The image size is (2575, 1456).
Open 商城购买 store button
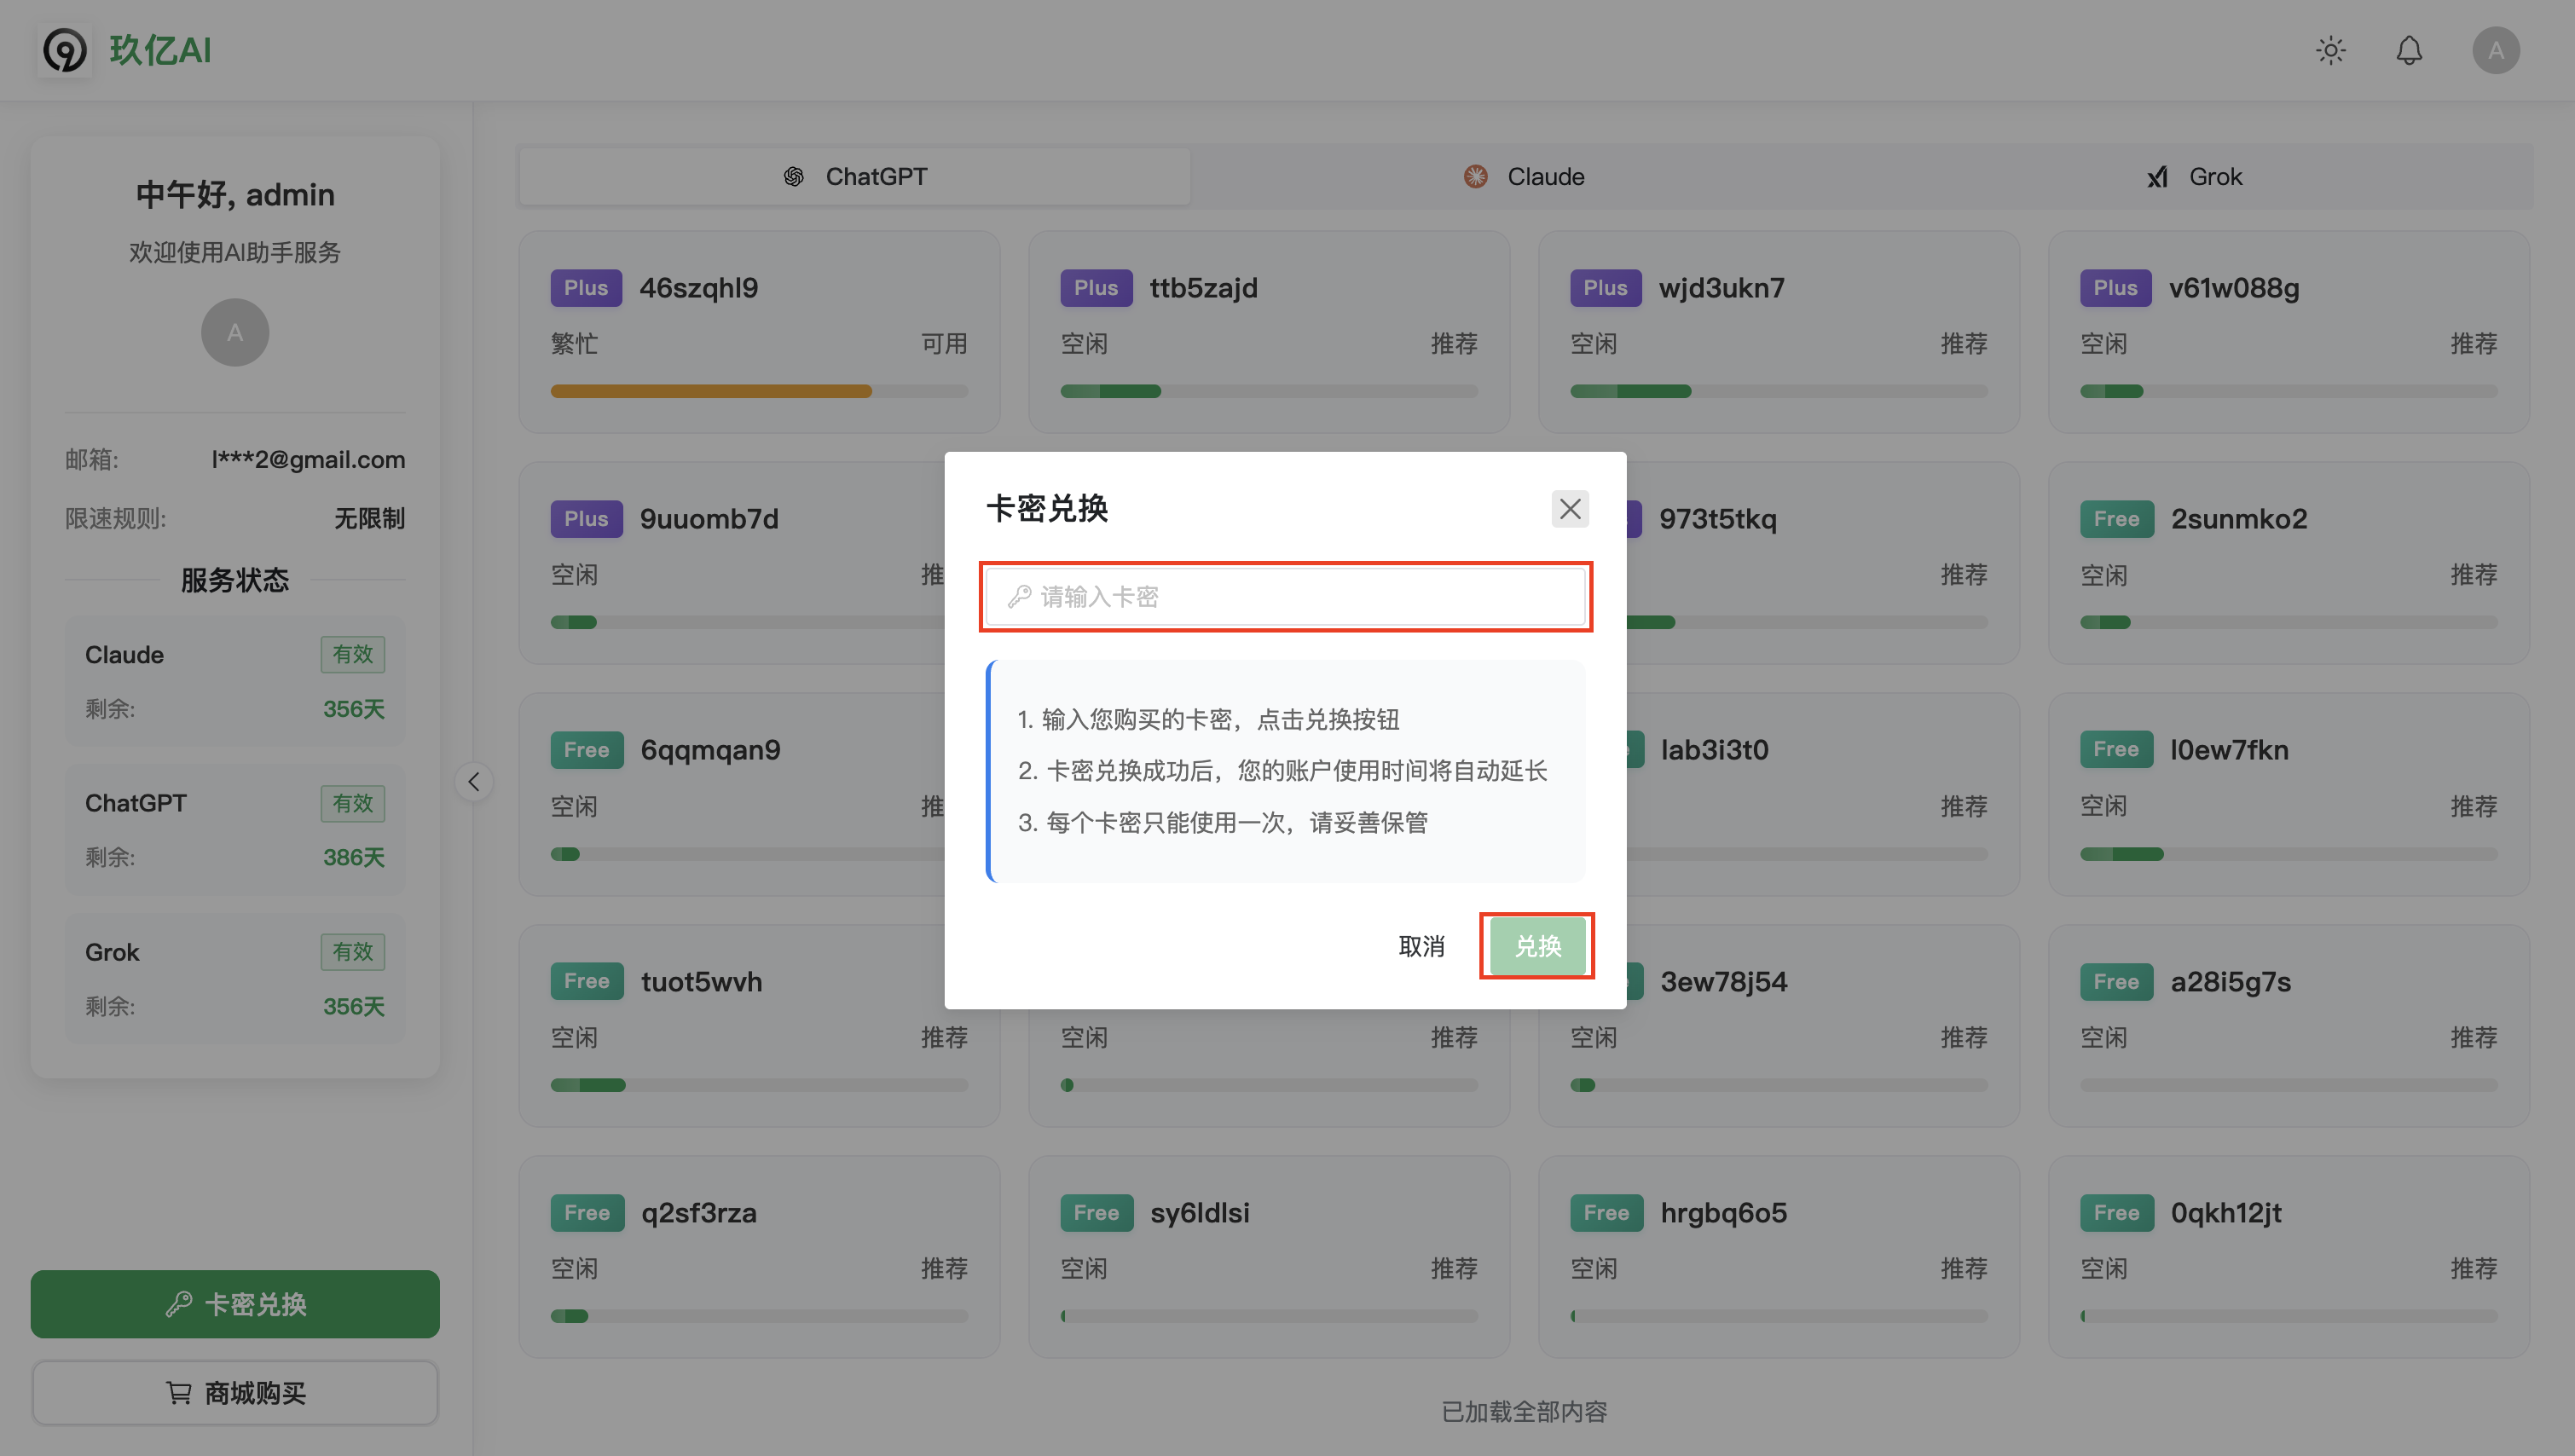tap(235, 1392)
